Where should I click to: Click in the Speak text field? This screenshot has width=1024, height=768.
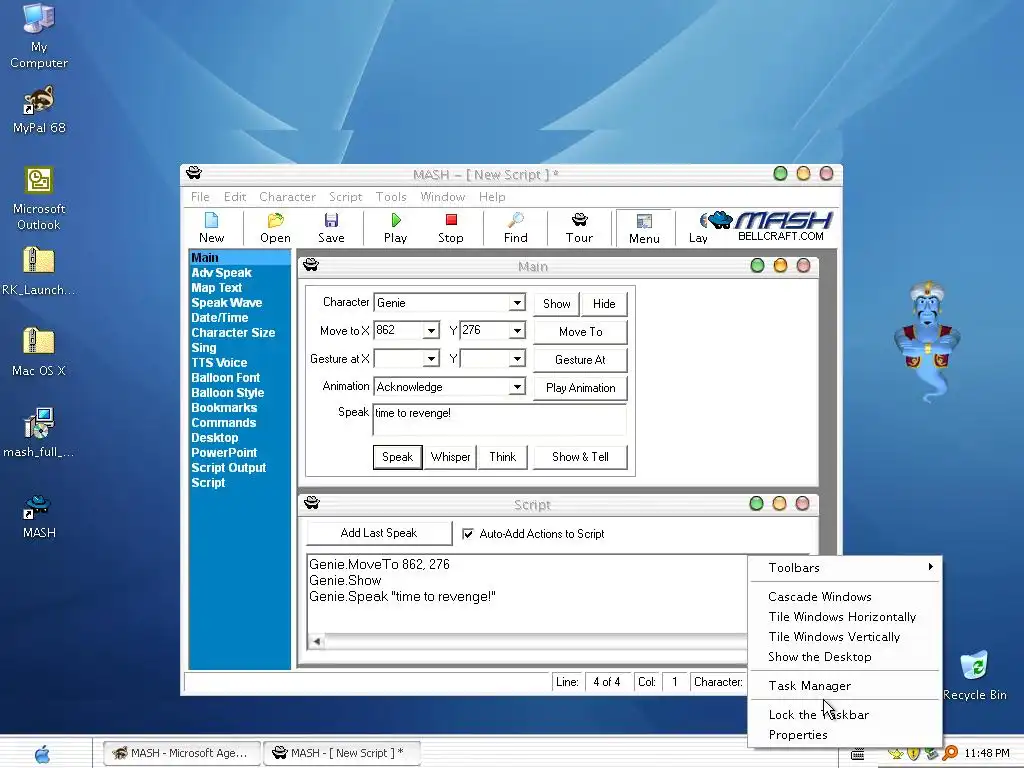click(500, 419)
